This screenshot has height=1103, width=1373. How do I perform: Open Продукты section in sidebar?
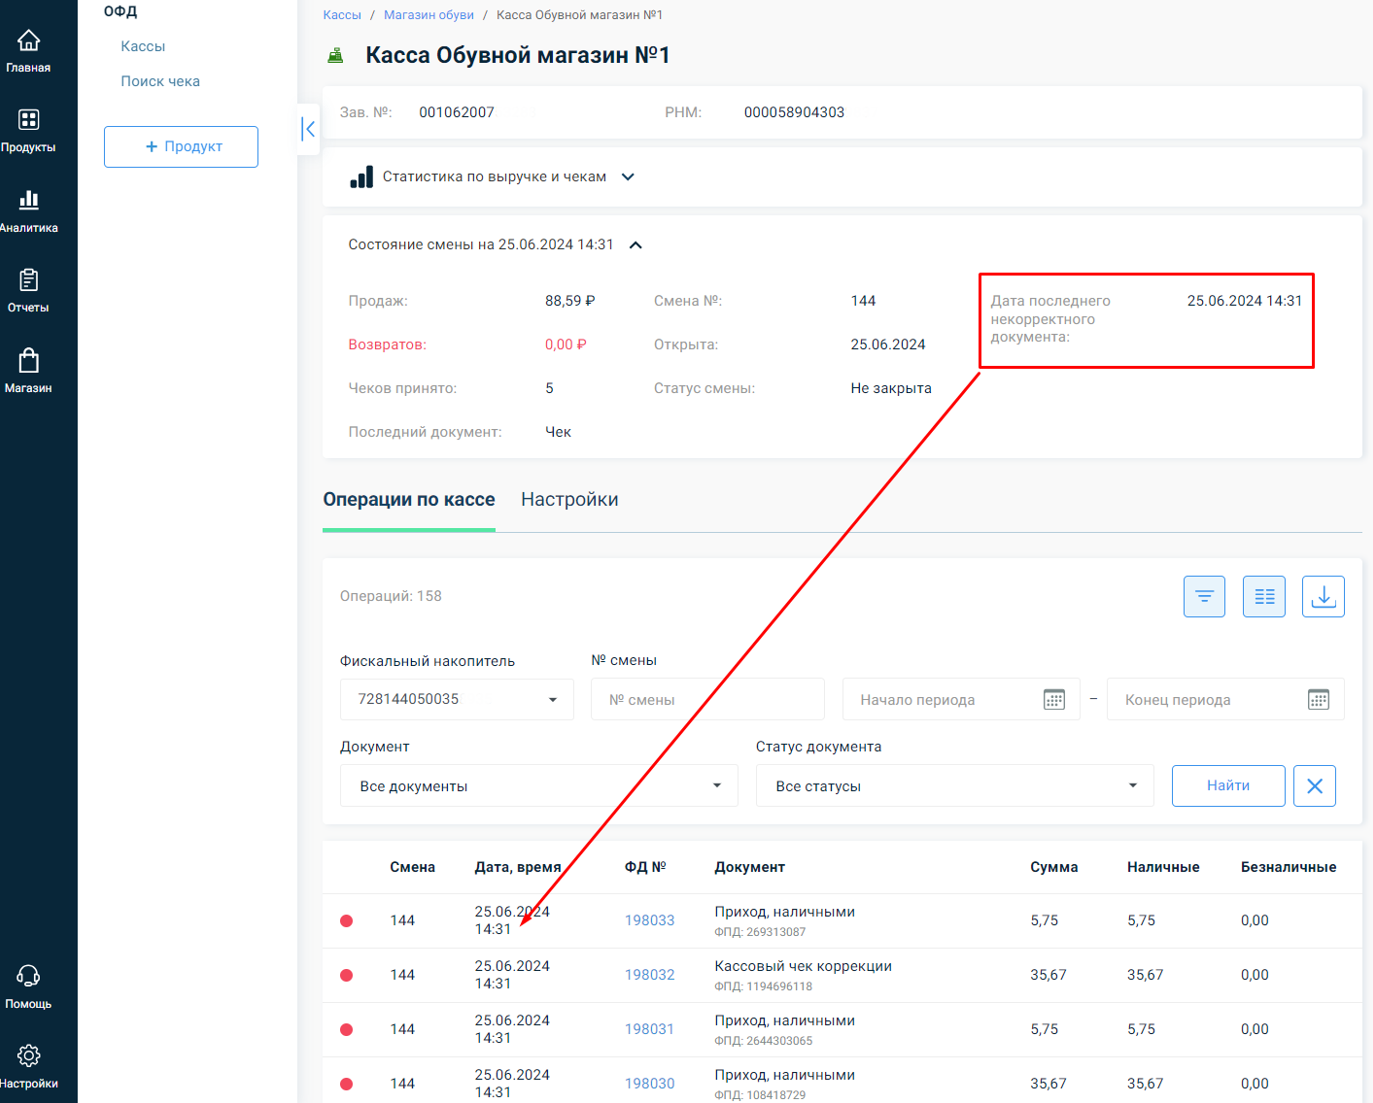[x=28, y=131]
